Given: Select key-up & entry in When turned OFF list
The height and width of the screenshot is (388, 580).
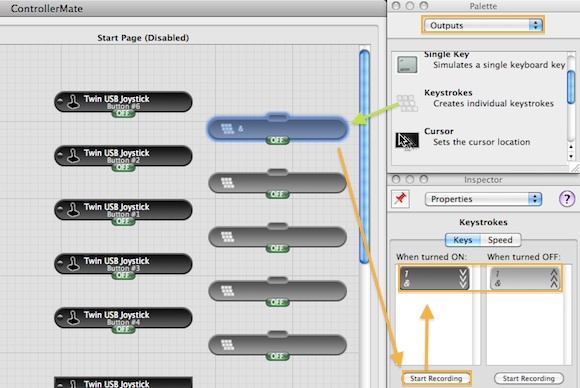Looking at the screenshot, I should 525,278.
